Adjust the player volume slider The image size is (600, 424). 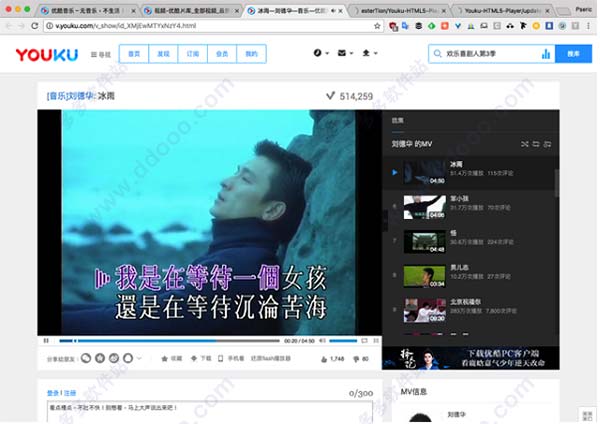(x=343, y=341)
